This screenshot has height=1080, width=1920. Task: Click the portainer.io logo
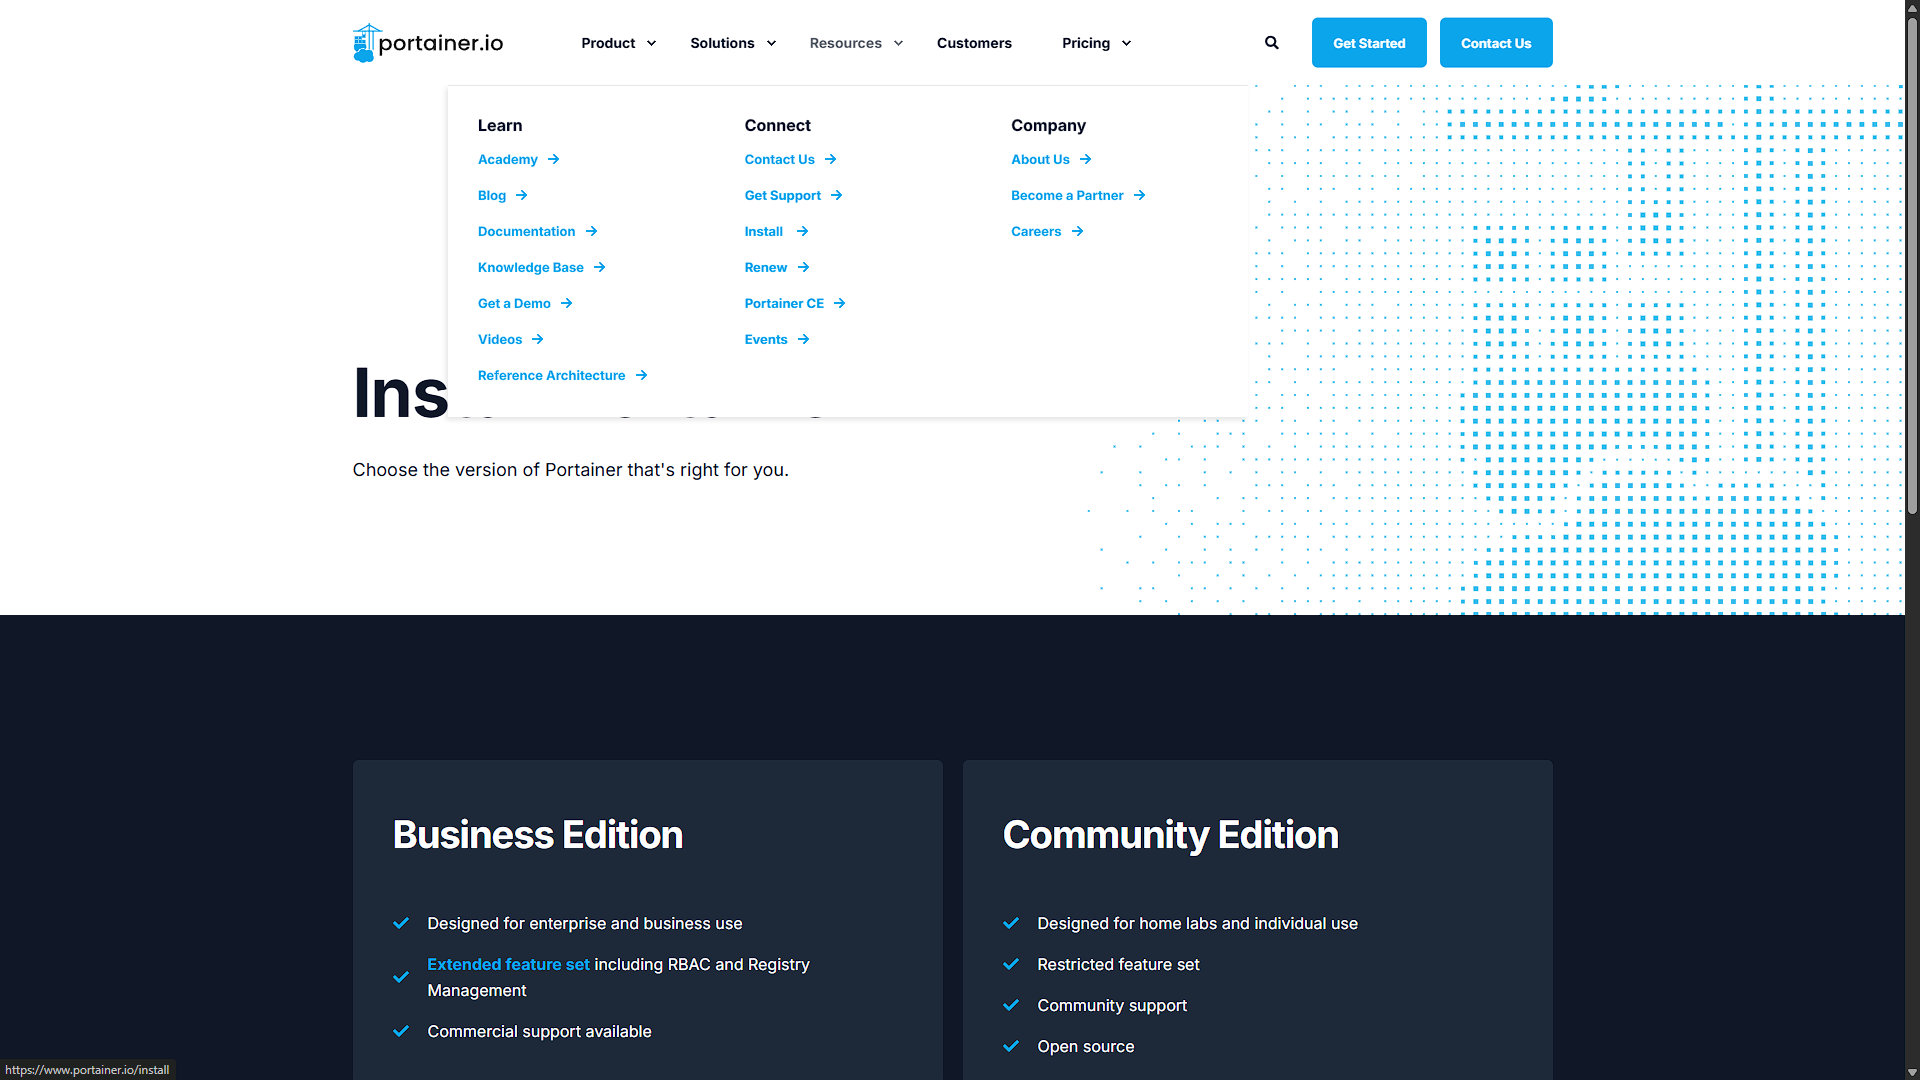[x=428, y=43]
